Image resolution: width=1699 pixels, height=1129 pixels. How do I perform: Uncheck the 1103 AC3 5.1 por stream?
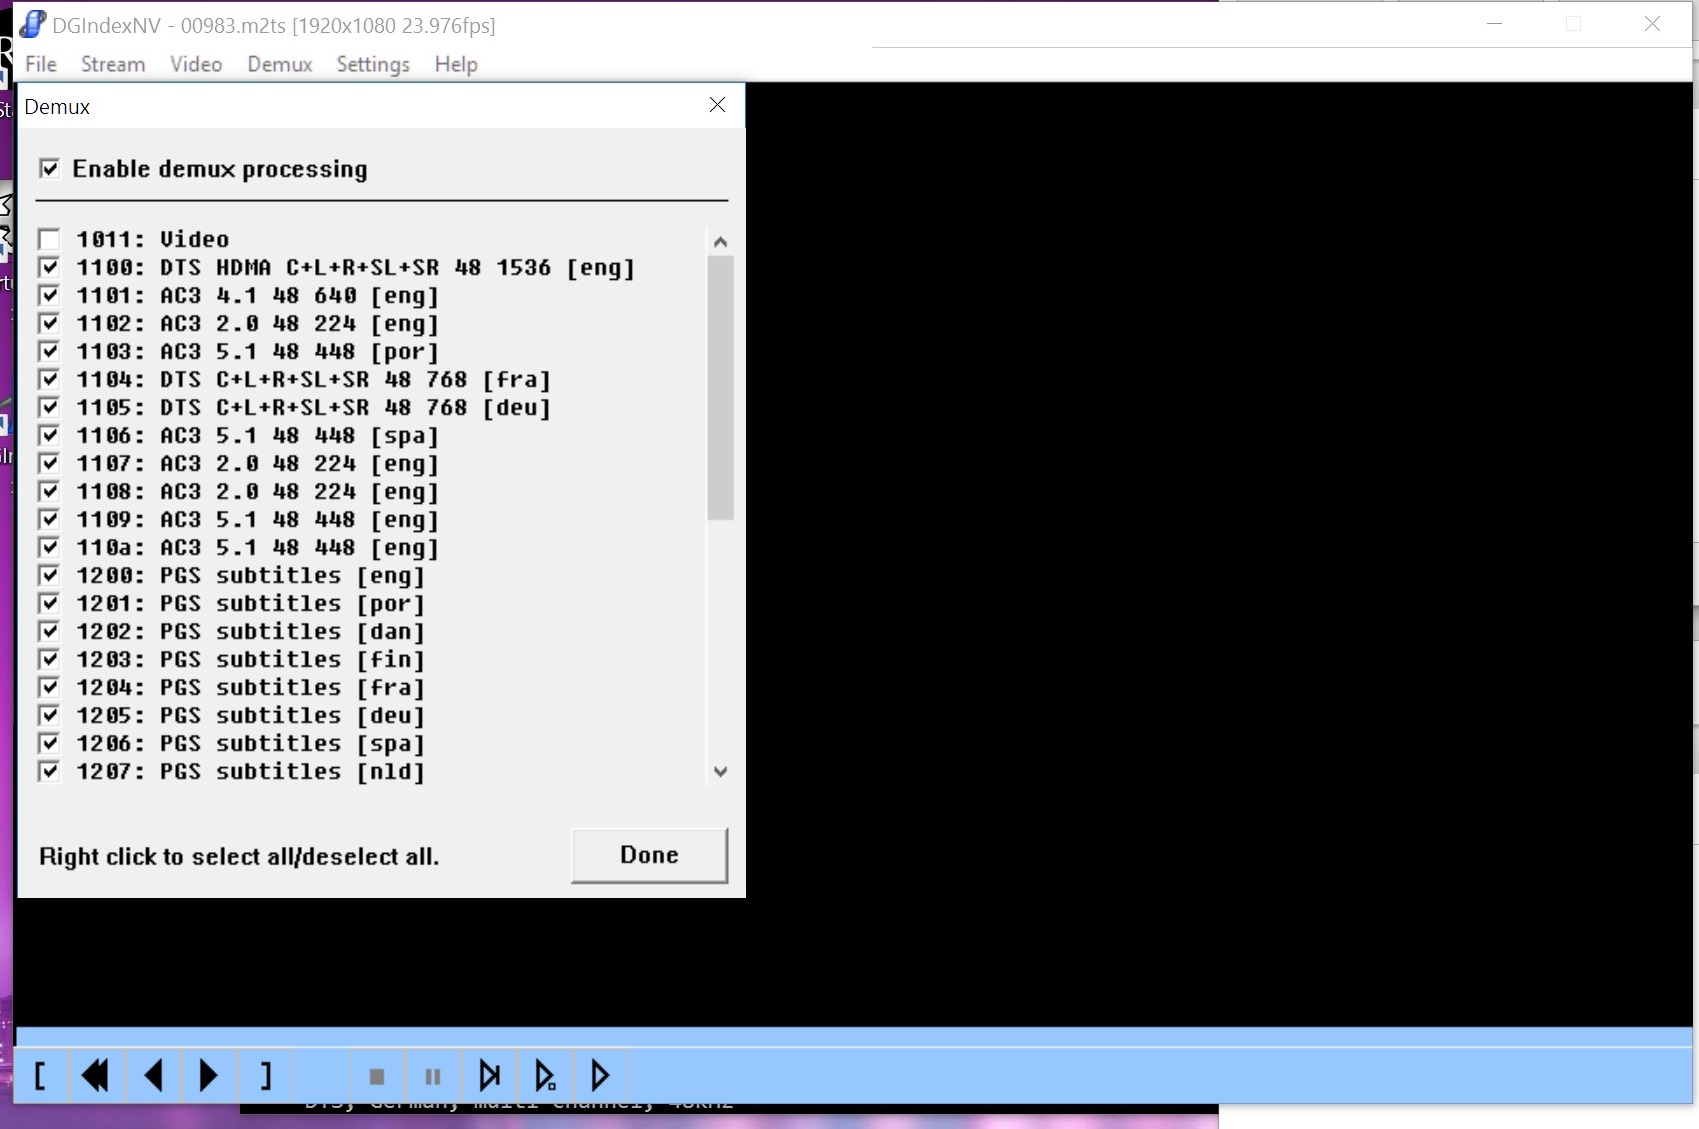pyautogui.click(x=49, y=351)
